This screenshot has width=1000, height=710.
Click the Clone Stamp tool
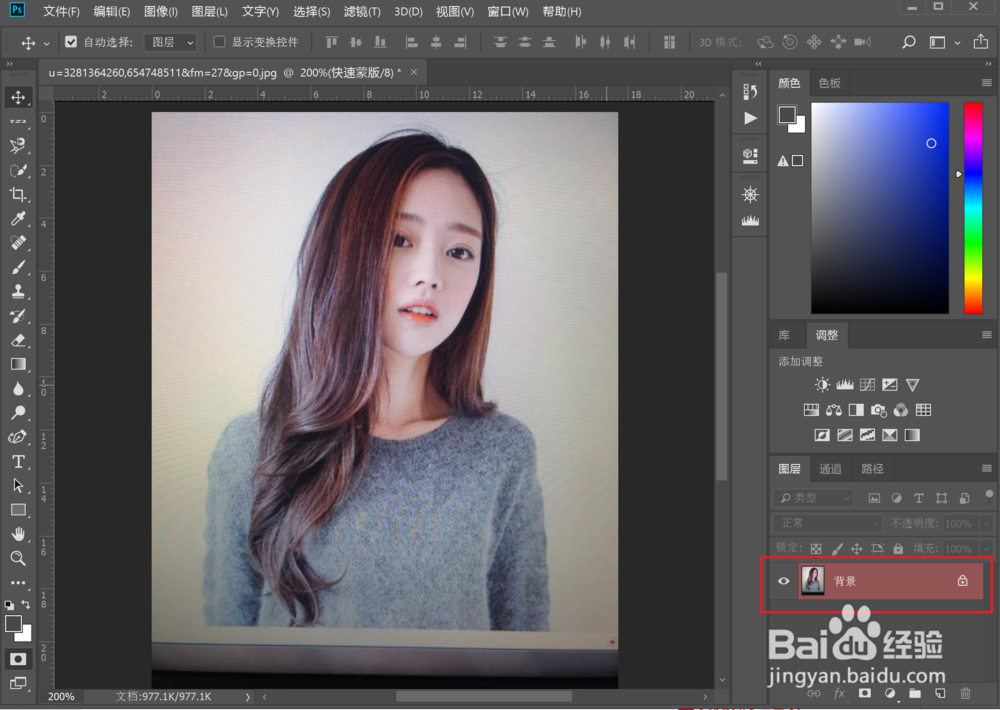[18, 292]
